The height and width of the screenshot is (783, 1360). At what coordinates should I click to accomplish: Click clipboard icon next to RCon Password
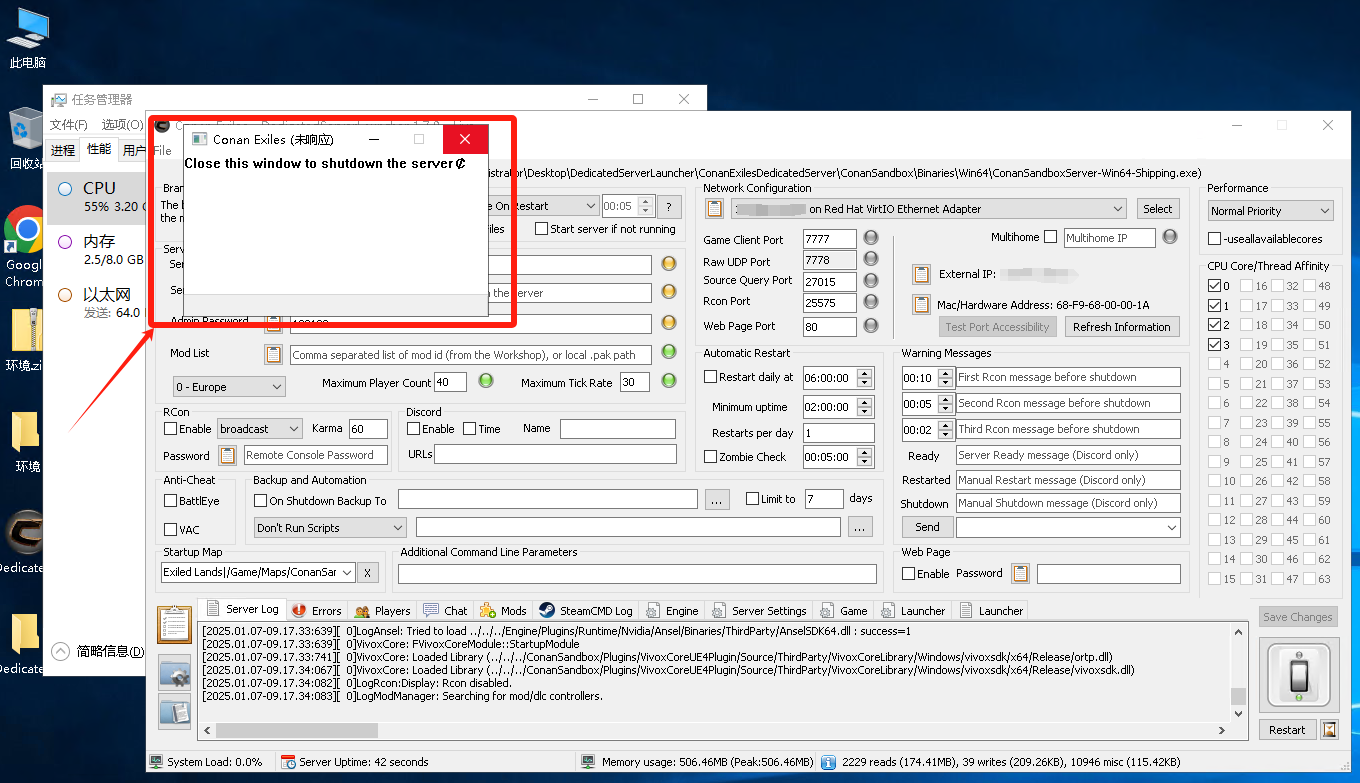tap(228, 455)
